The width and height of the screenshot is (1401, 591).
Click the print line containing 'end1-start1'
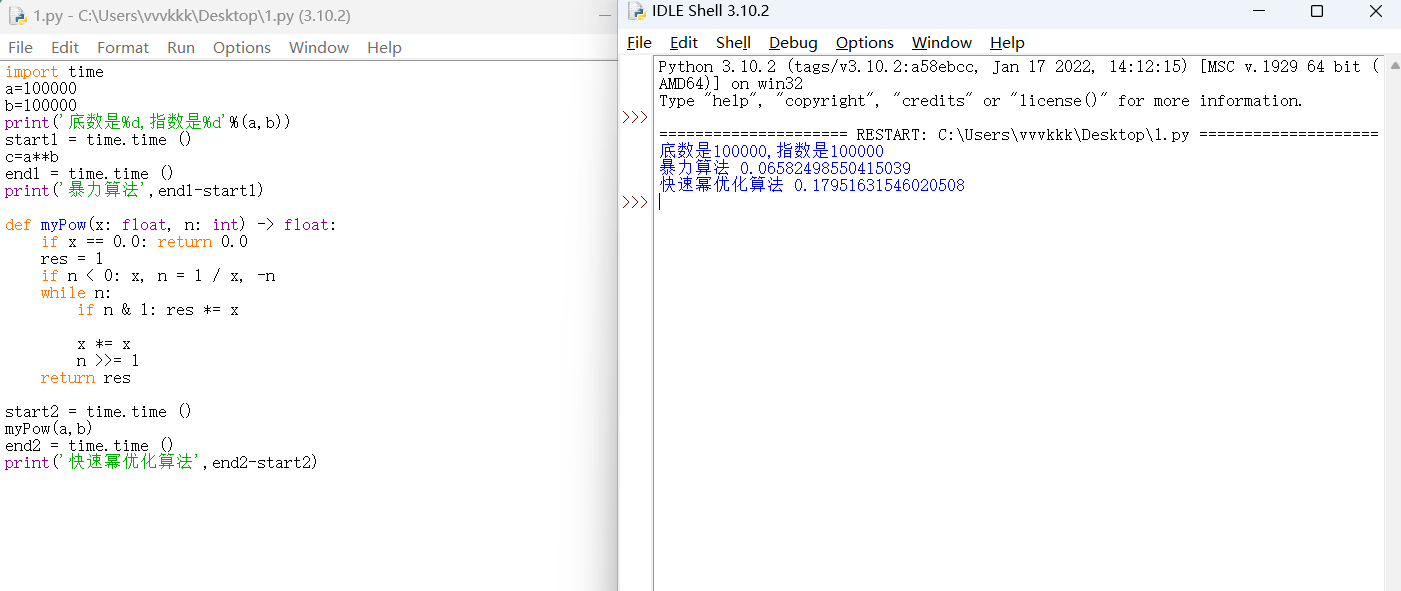pos(134,190)
